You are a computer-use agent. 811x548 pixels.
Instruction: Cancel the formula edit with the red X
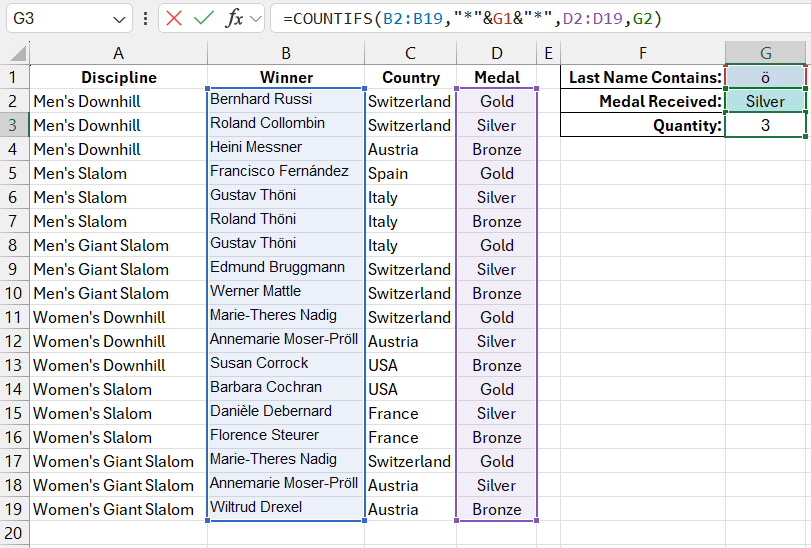[x=174, y=19]
